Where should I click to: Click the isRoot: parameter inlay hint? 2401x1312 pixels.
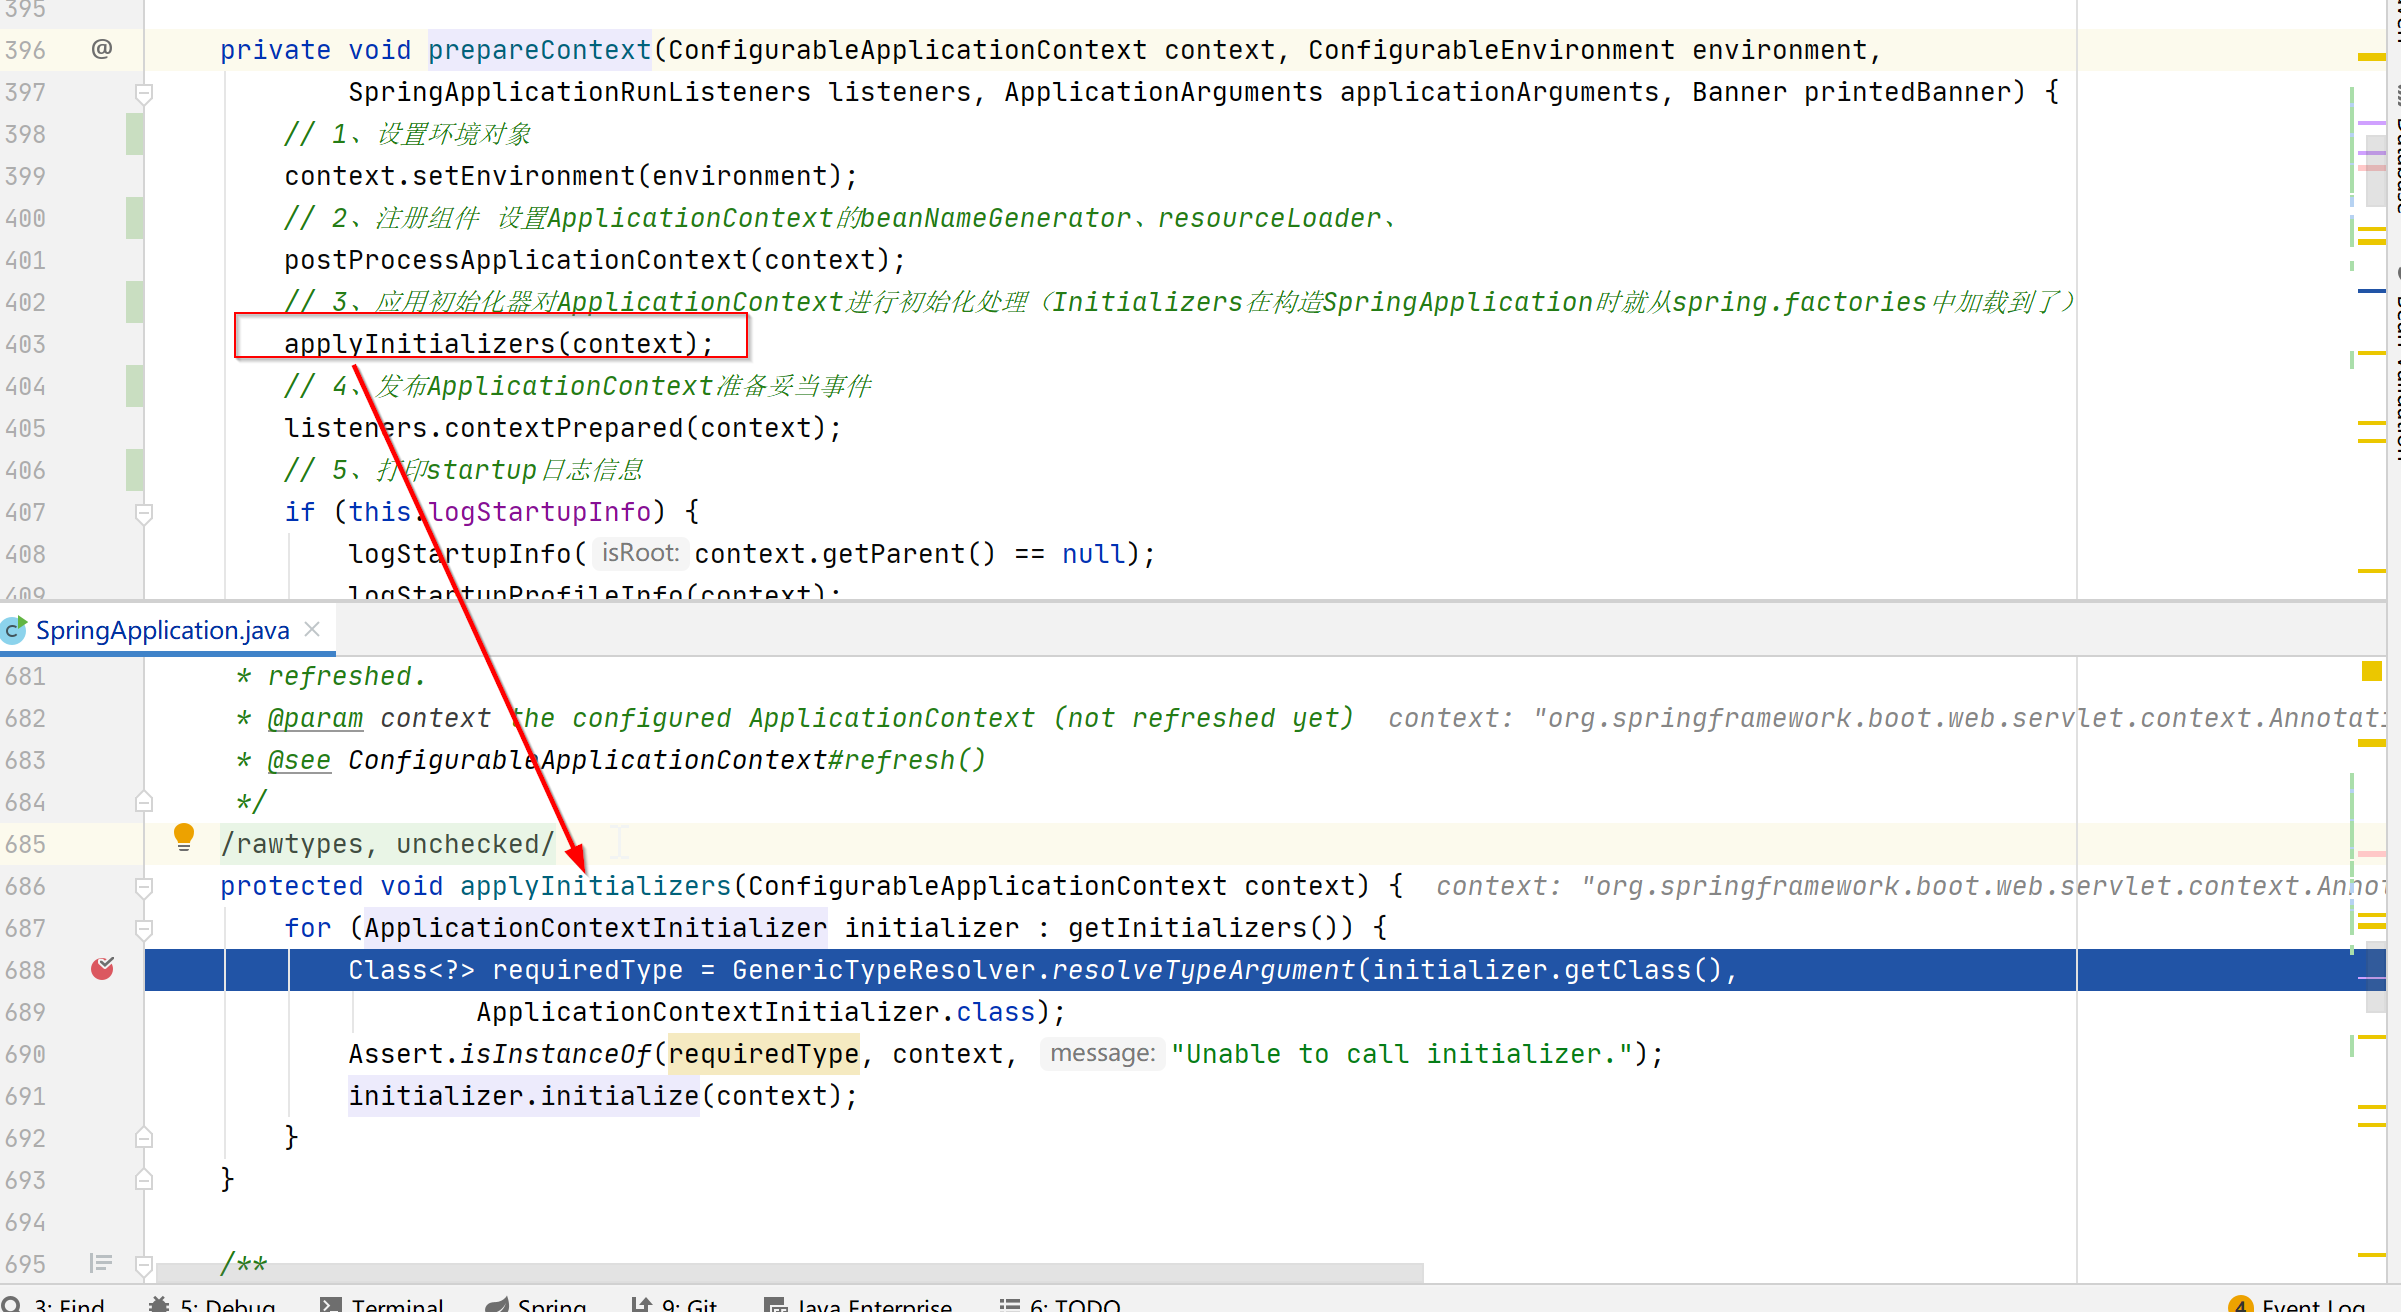(640, 553)
